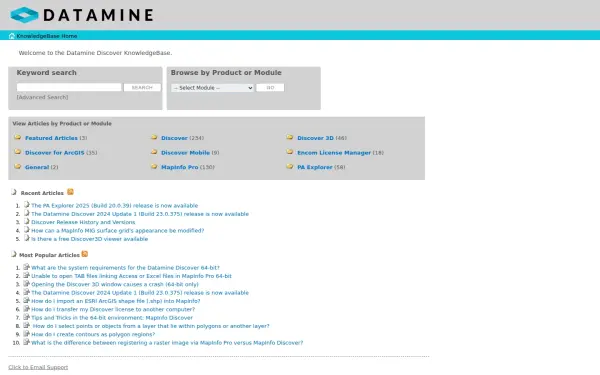The height and width of the screenshot is (375, 600).
Task: Click document icon beside free Discover3D viewer article
Action: 27,238
